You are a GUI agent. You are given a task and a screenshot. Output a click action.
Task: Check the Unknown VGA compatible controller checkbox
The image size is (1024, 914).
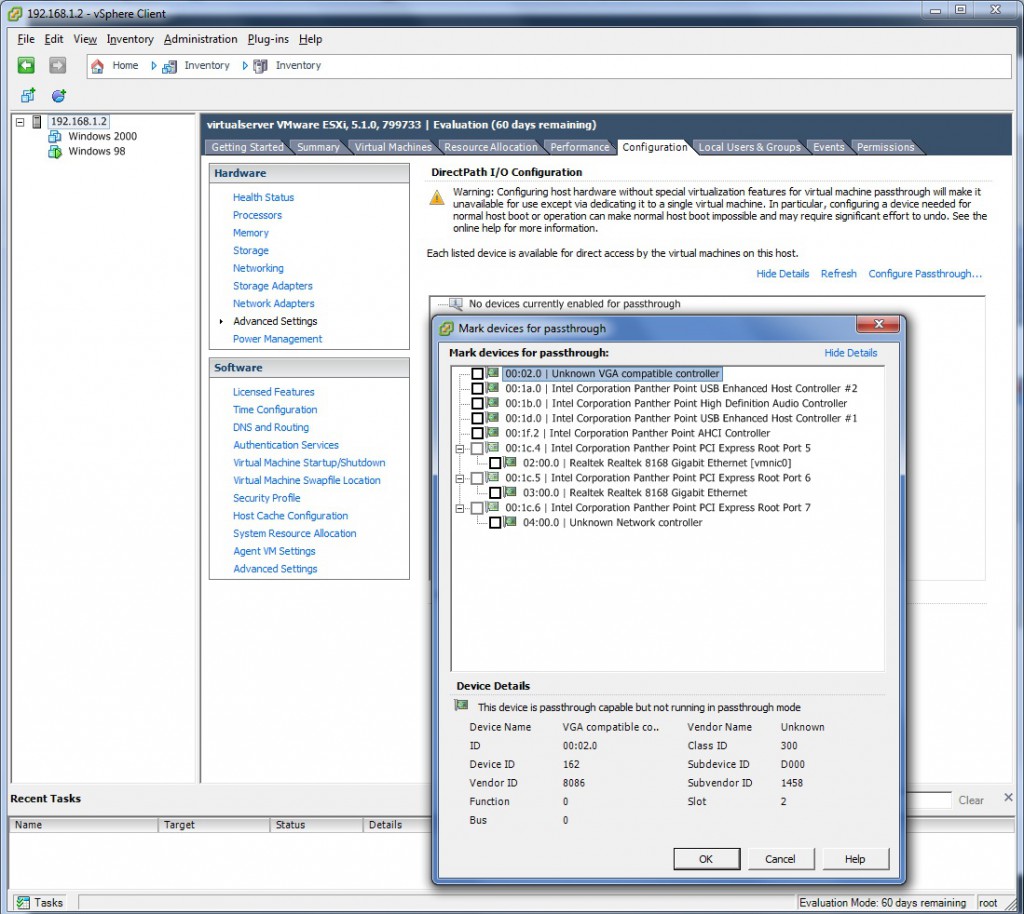[x=477, y=372]
